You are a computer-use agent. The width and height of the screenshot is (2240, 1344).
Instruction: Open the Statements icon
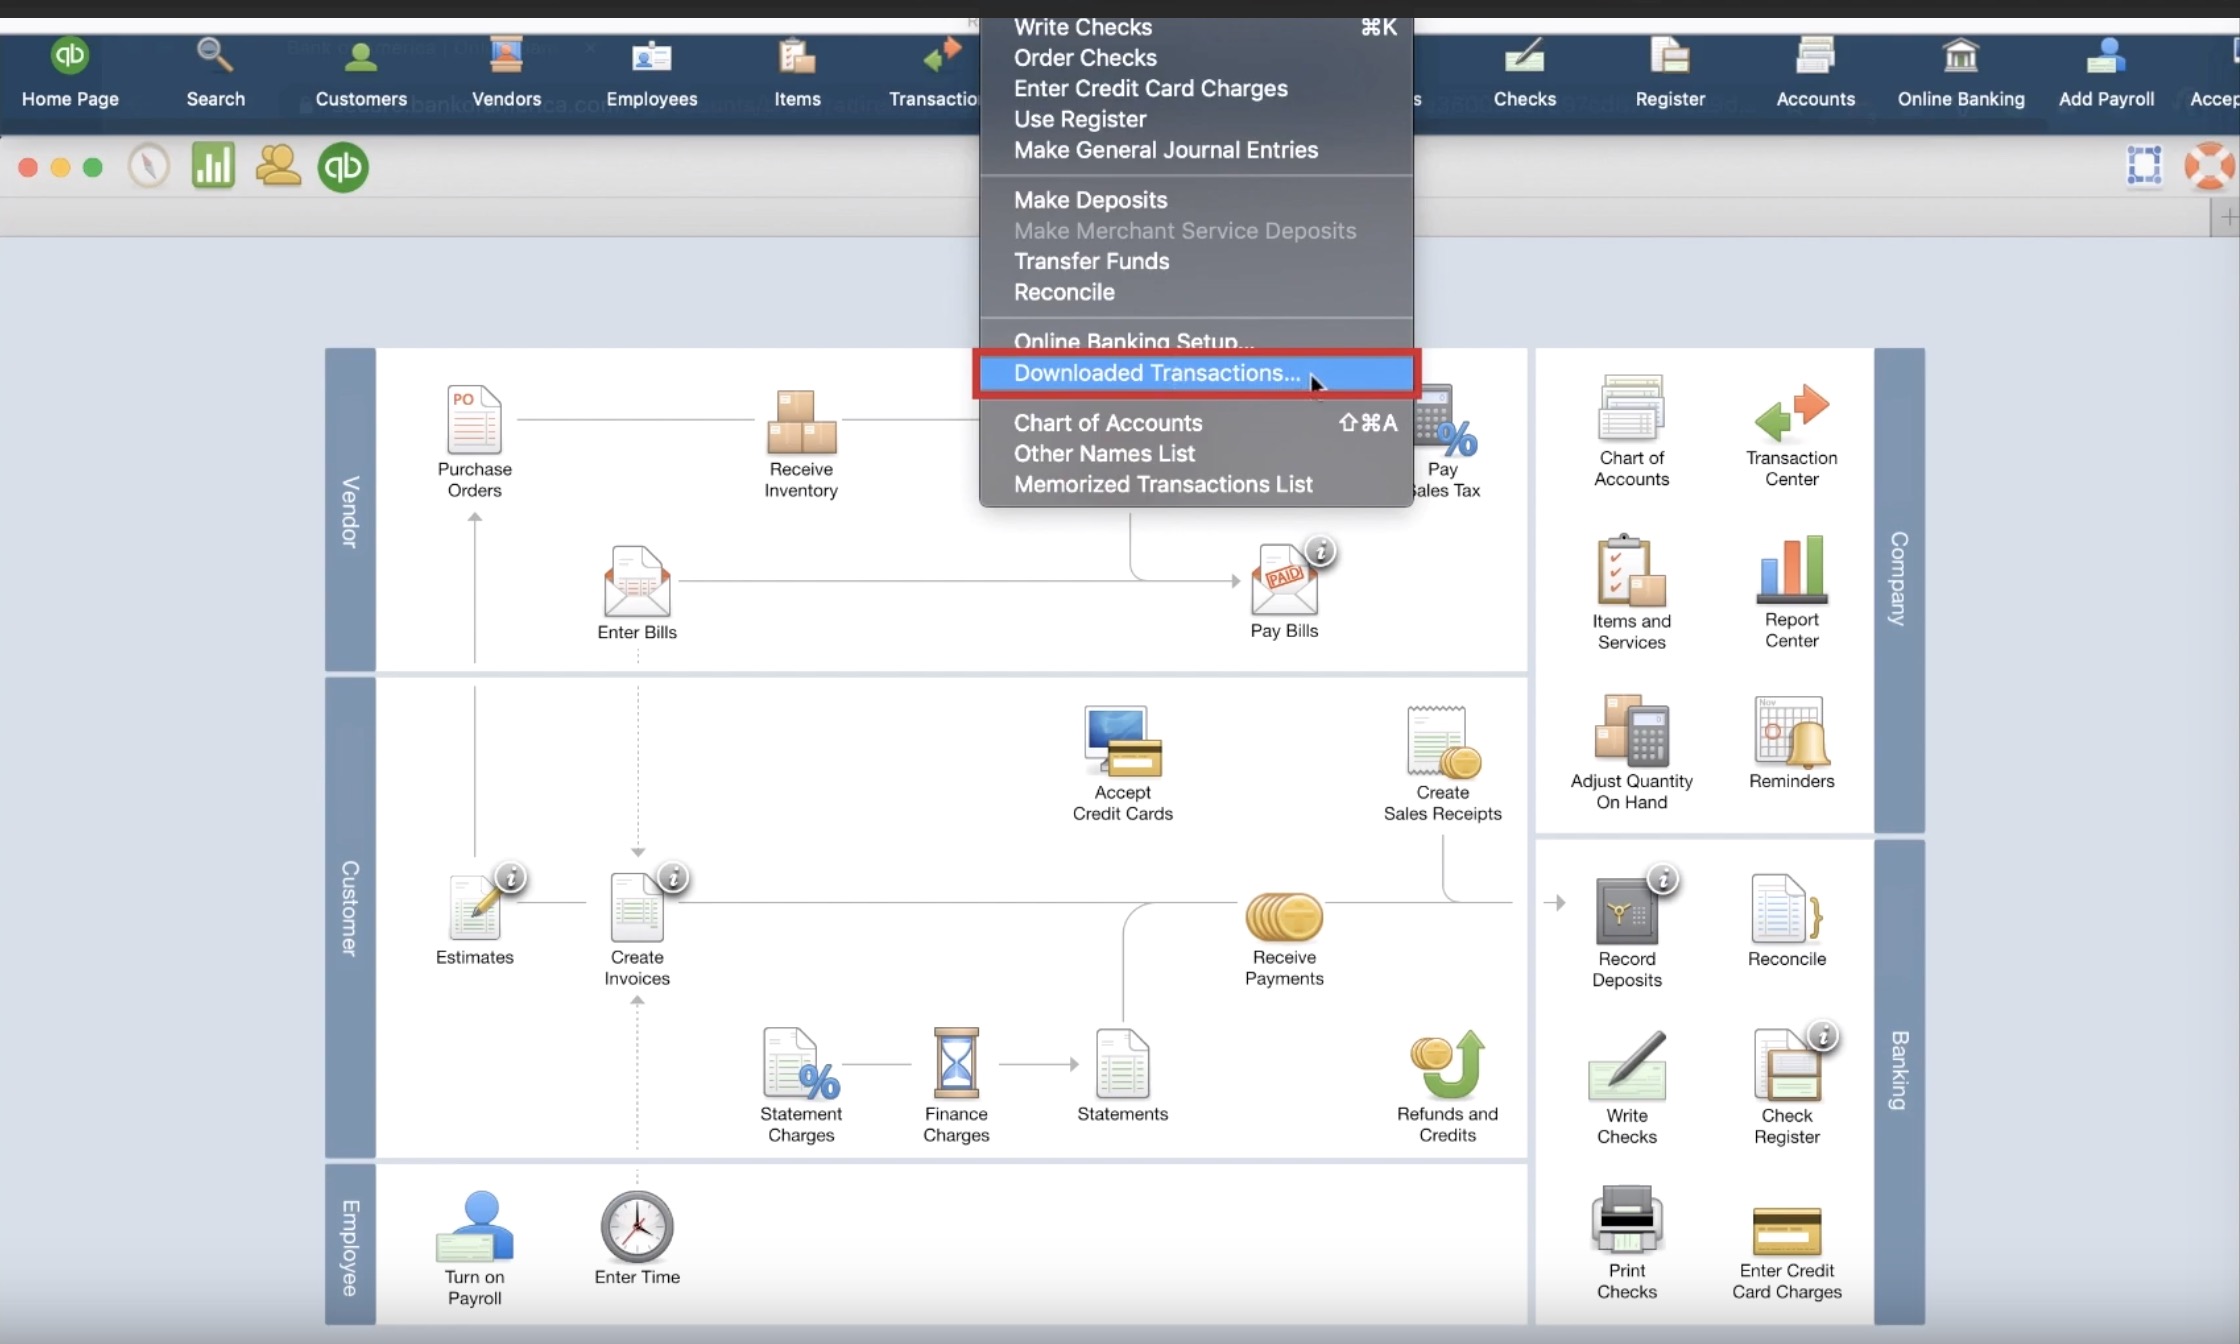pos(1122,1063)
